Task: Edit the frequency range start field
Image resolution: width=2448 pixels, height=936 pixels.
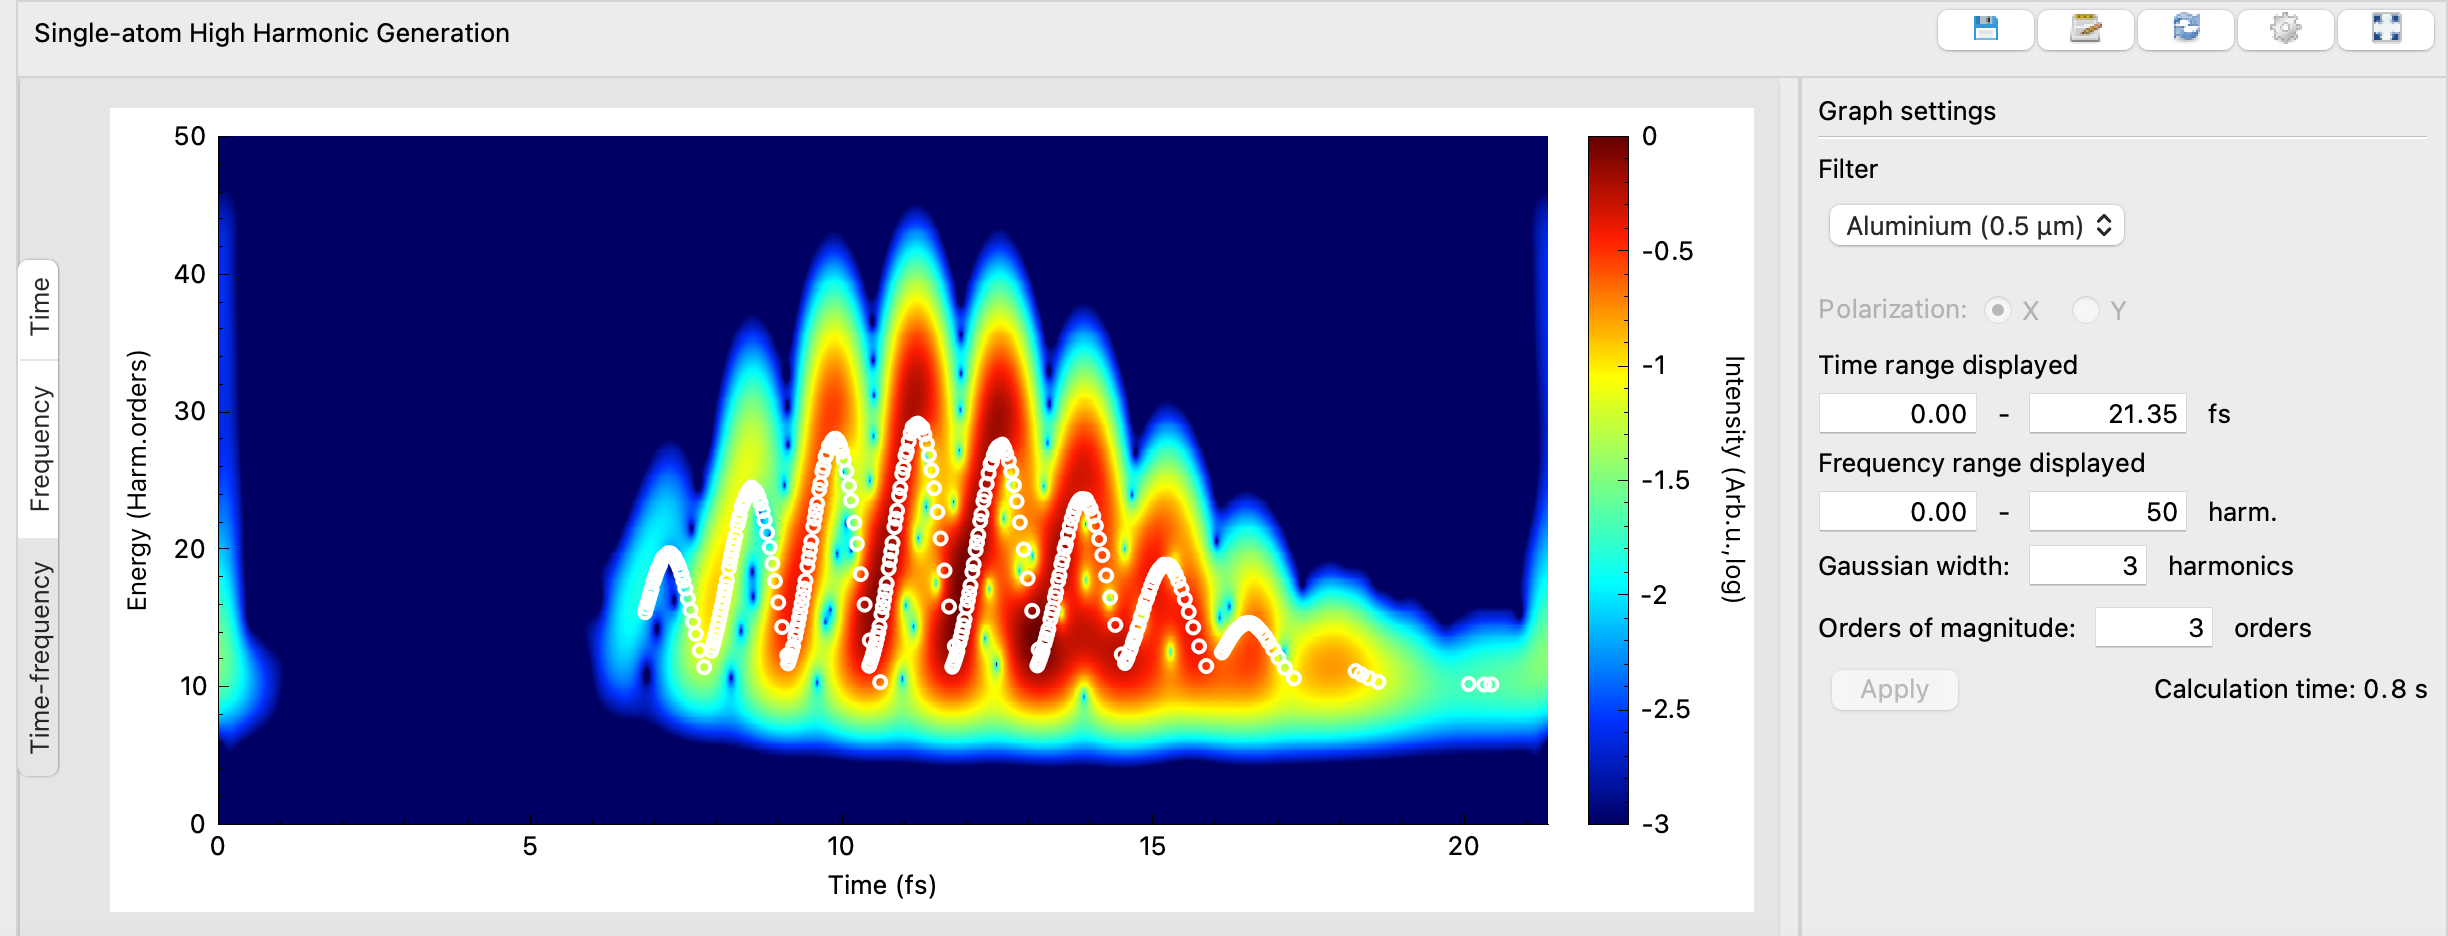Action: pyautogui.click(x=1897, y=511)
